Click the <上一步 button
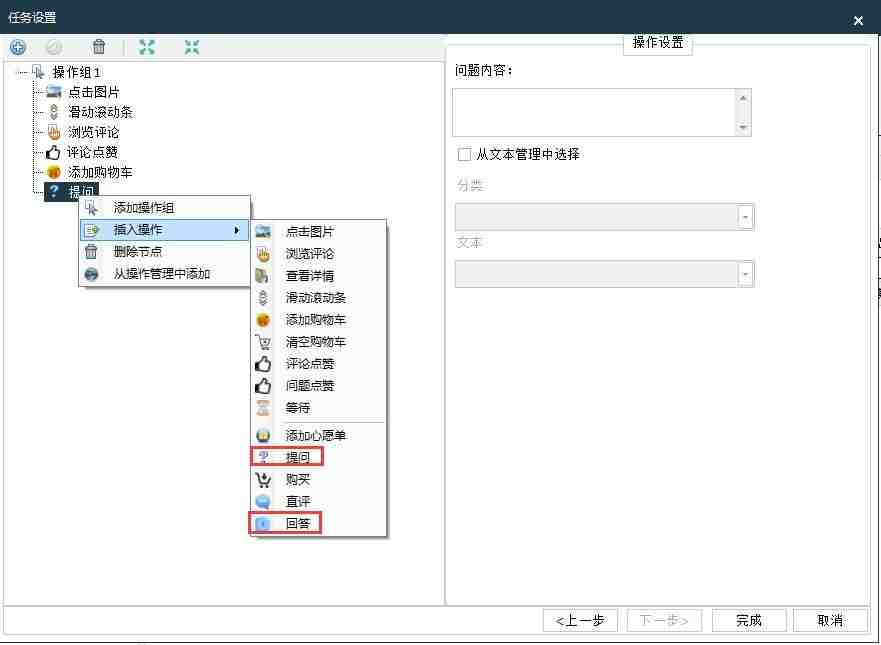This screenshot has height=645, width=881. 580,620
